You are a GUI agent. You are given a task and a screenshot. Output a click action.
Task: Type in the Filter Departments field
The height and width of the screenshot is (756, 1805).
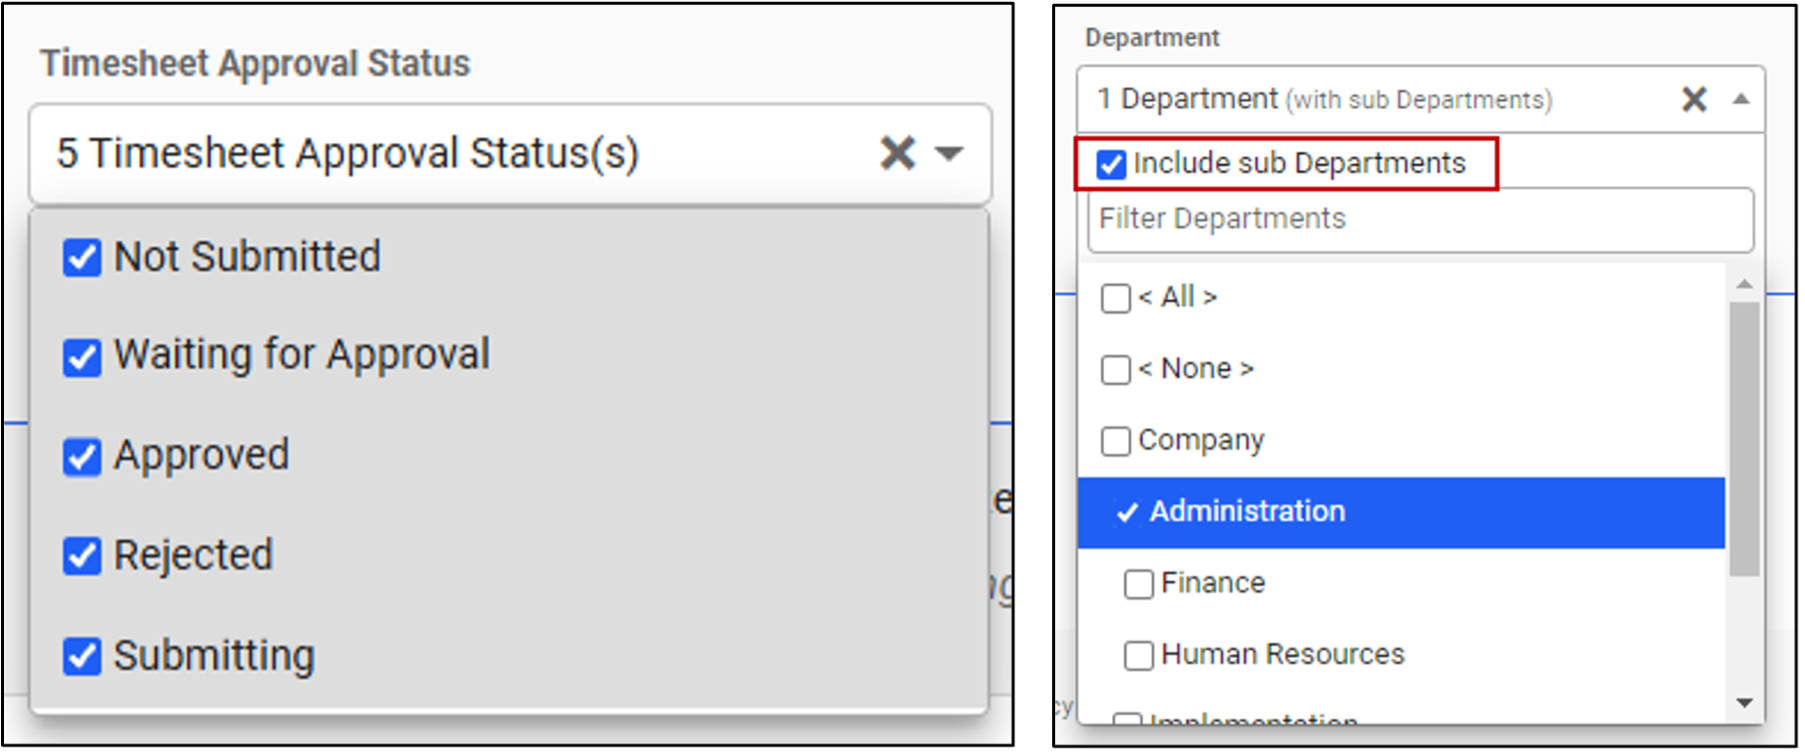[1420, 219]
